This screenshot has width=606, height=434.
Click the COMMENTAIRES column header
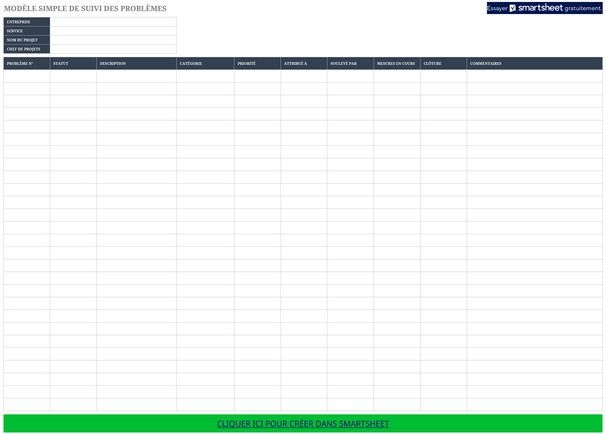coord(535,63)
